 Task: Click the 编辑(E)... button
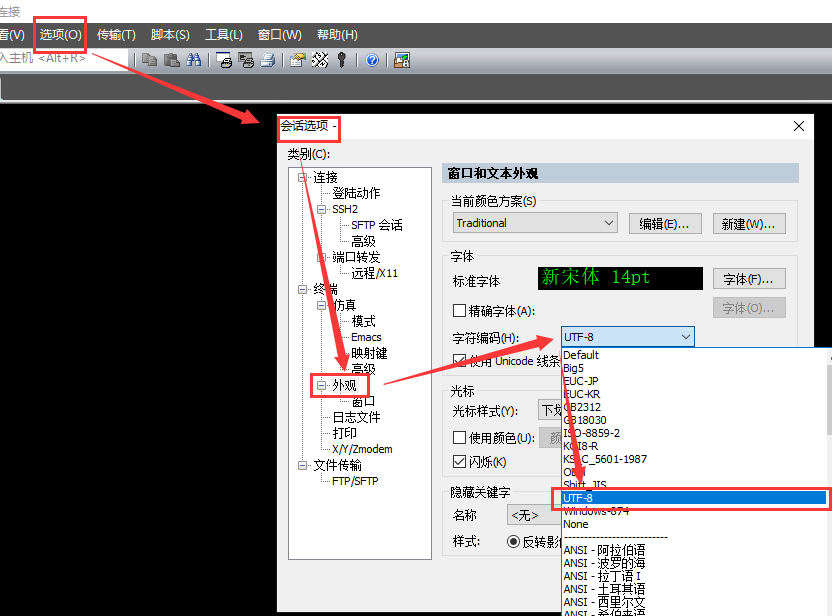pos(665,224)
